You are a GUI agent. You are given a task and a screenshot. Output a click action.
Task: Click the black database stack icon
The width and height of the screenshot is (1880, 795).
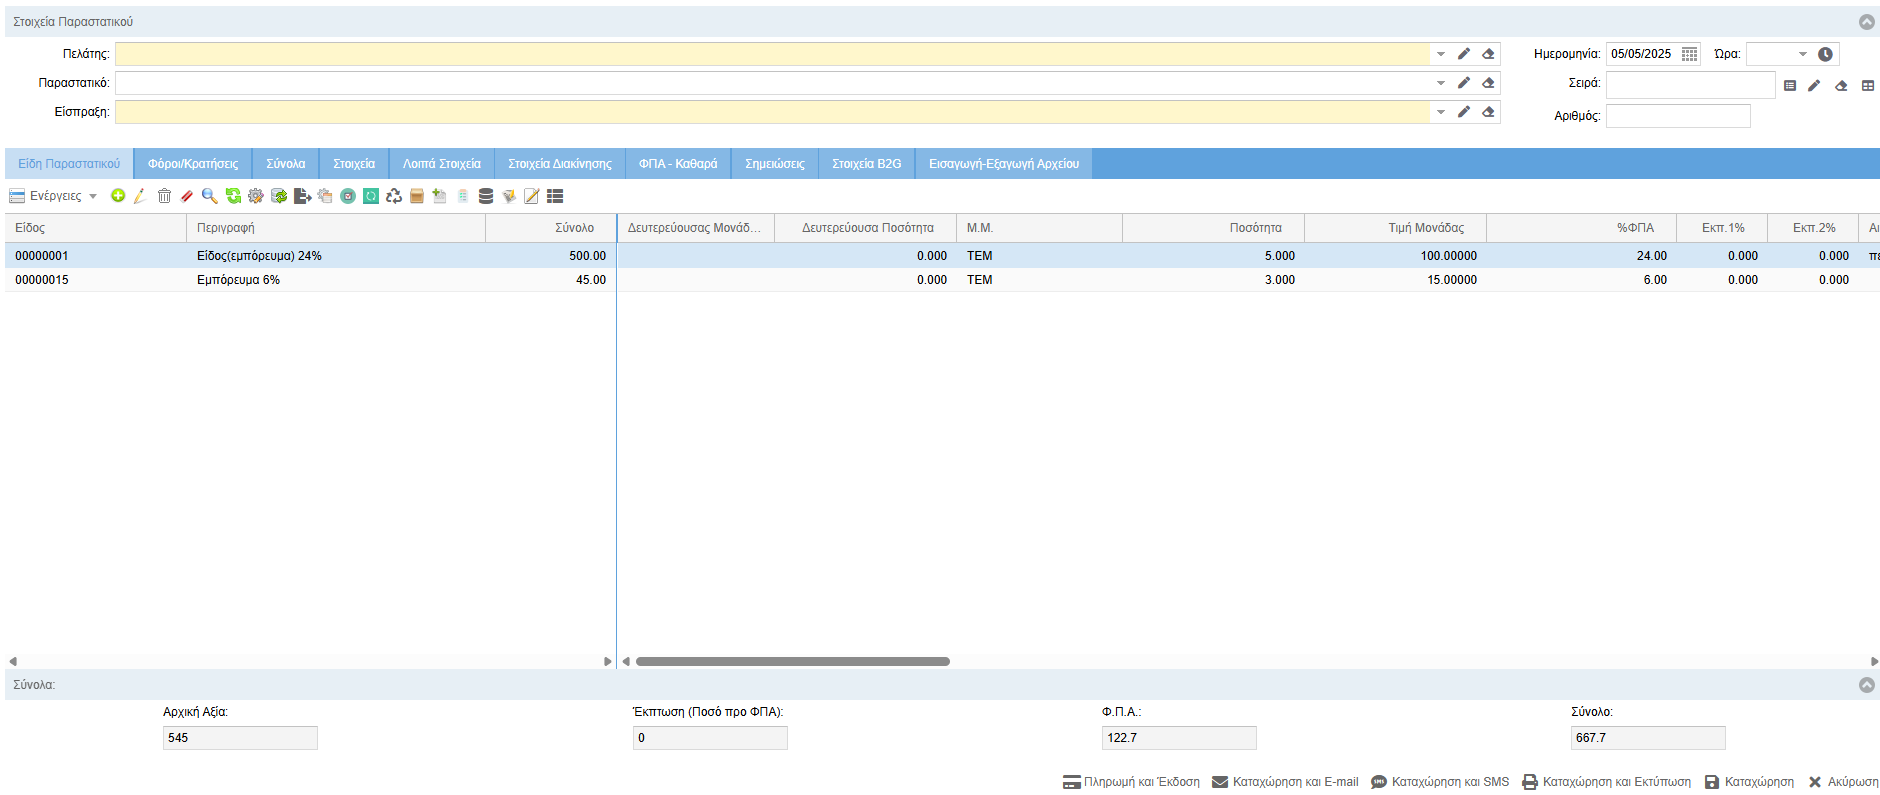pyautogui.click(x=486, y=196)
